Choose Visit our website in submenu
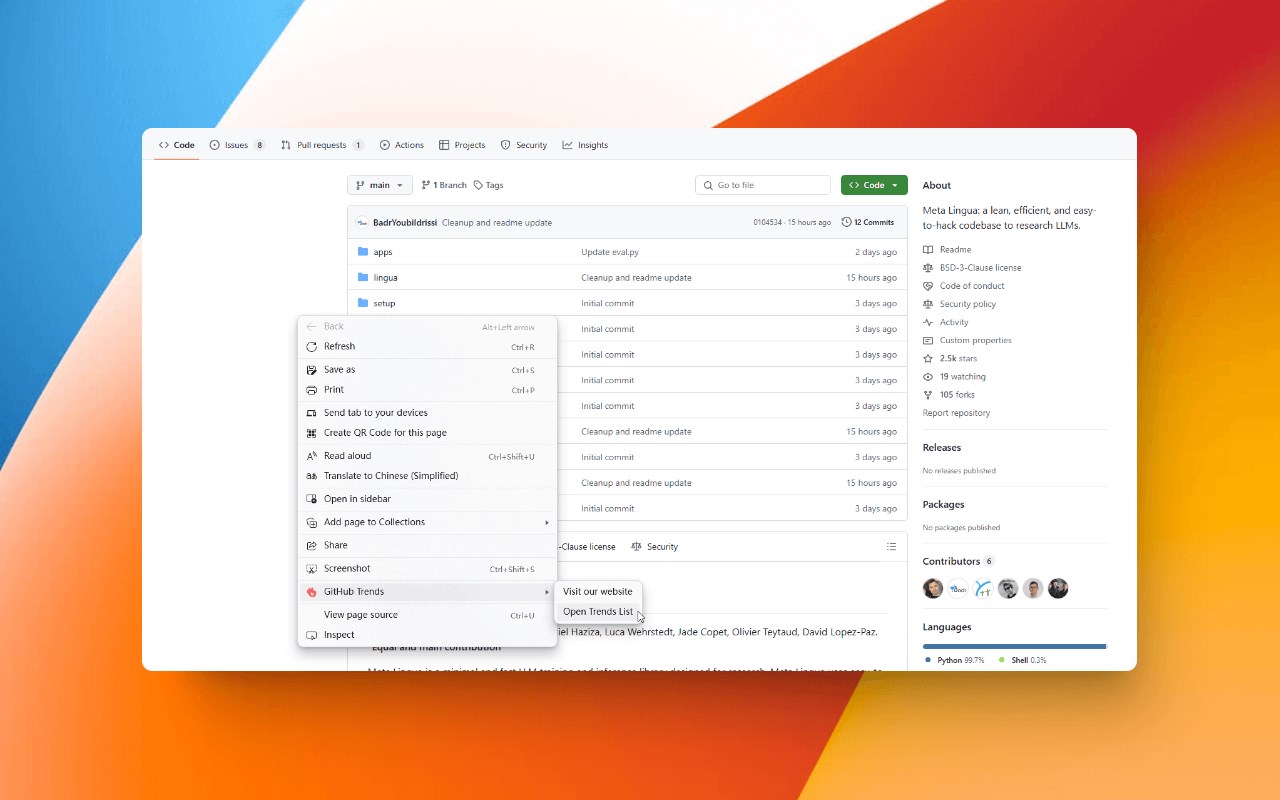Screen dimensions: 1280x800 point(598,592)
